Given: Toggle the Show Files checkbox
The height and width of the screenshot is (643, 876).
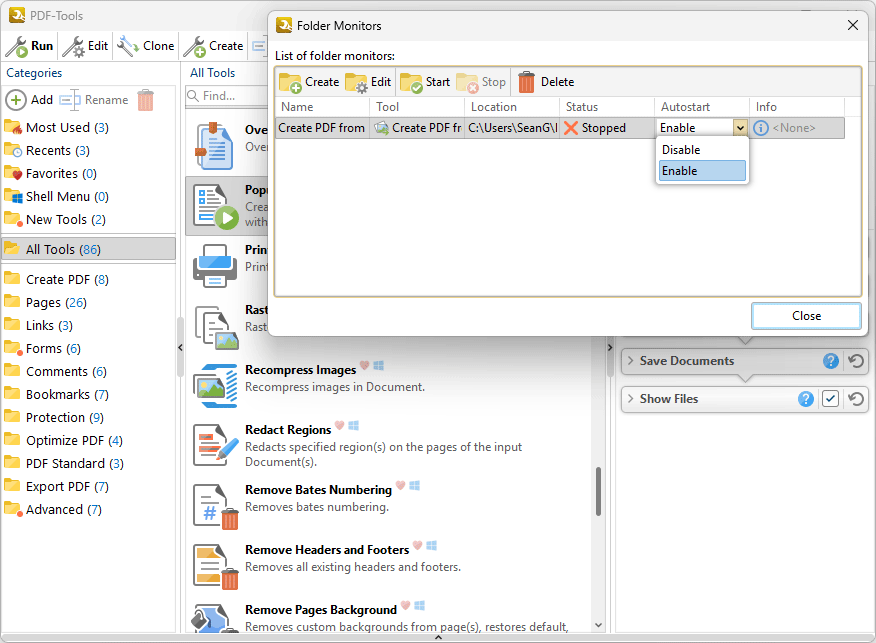Looking at the screenshot, I should (830, 399).
